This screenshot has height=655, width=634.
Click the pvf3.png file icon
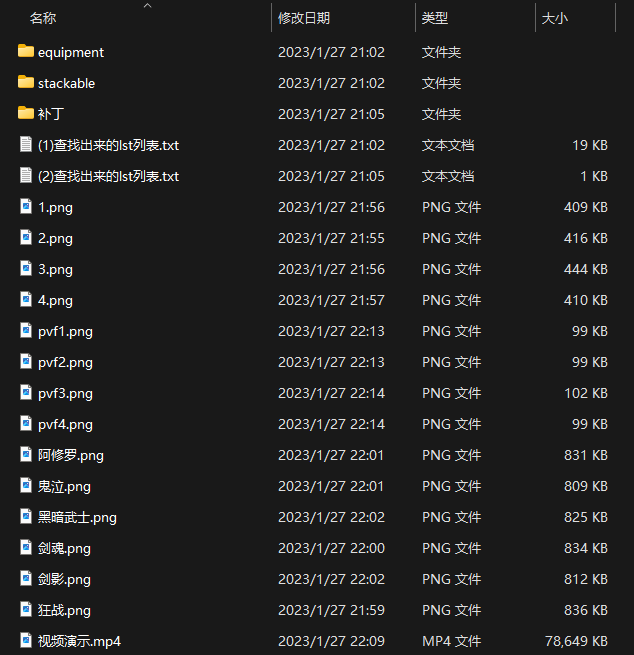[x=26, y=392]
